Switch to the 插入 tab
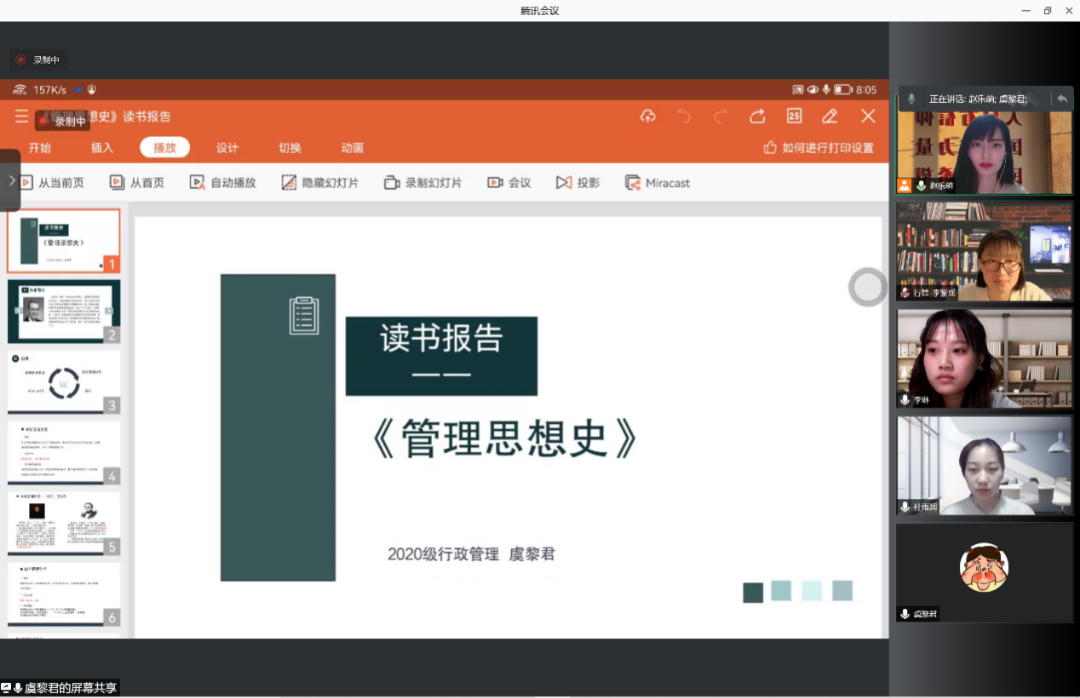The image size is (1080, 698). [102, 148]
